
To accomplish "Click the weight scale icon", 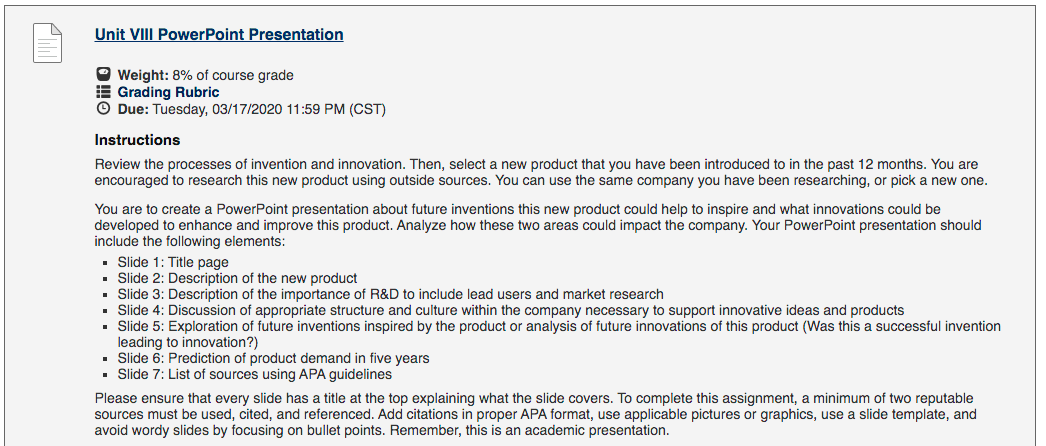I will point(103,75).
